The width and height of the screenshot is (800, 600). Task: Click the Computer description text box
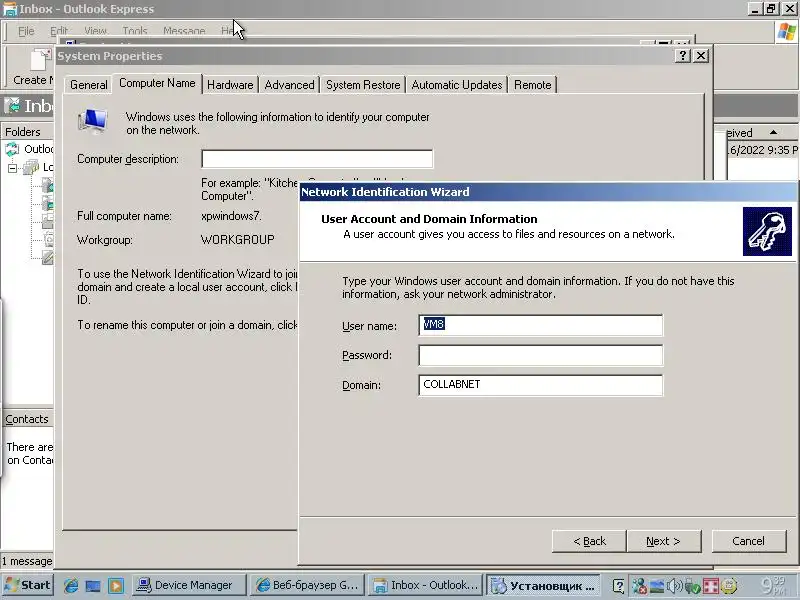pyautogui.click(x=317, y=159)
